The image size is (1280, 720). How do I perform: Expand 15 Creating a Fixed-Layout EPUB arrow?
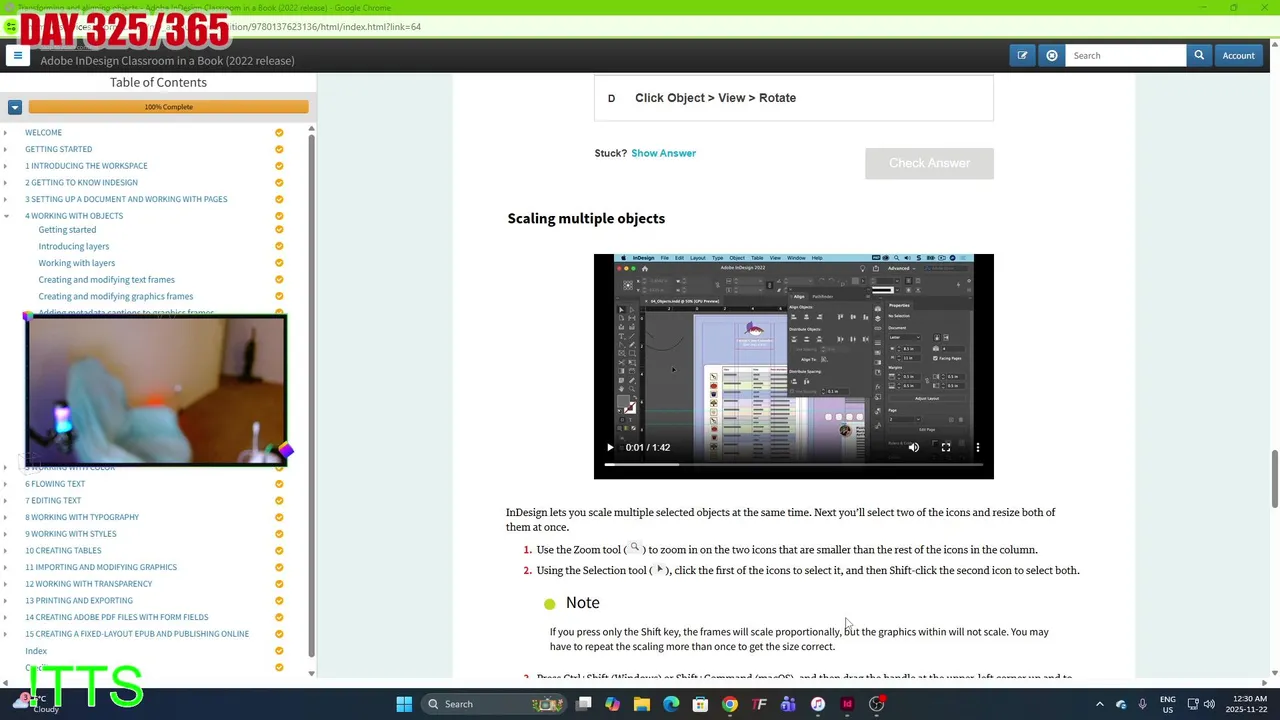[6, 634]
